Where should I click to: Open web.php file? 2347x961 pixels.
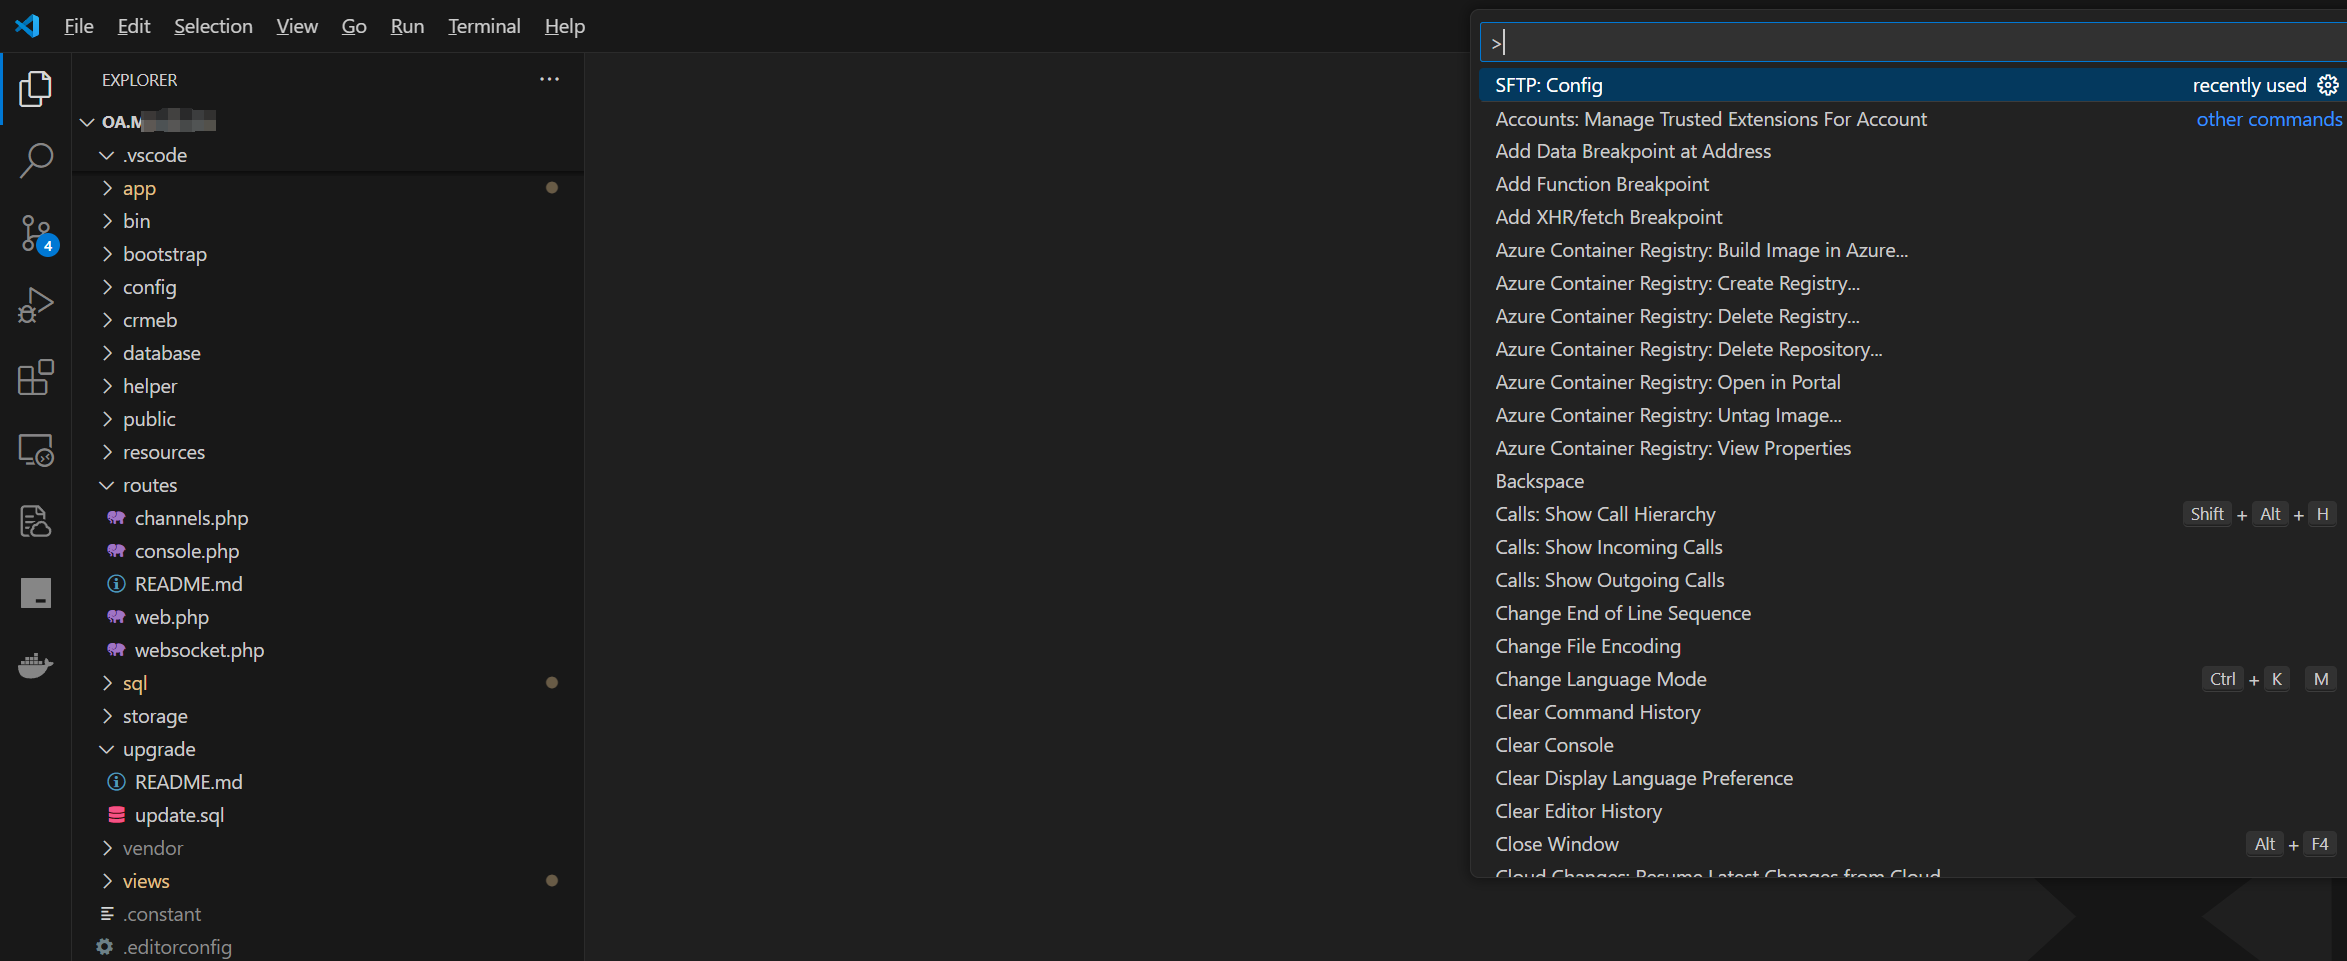tap(328, 617)
